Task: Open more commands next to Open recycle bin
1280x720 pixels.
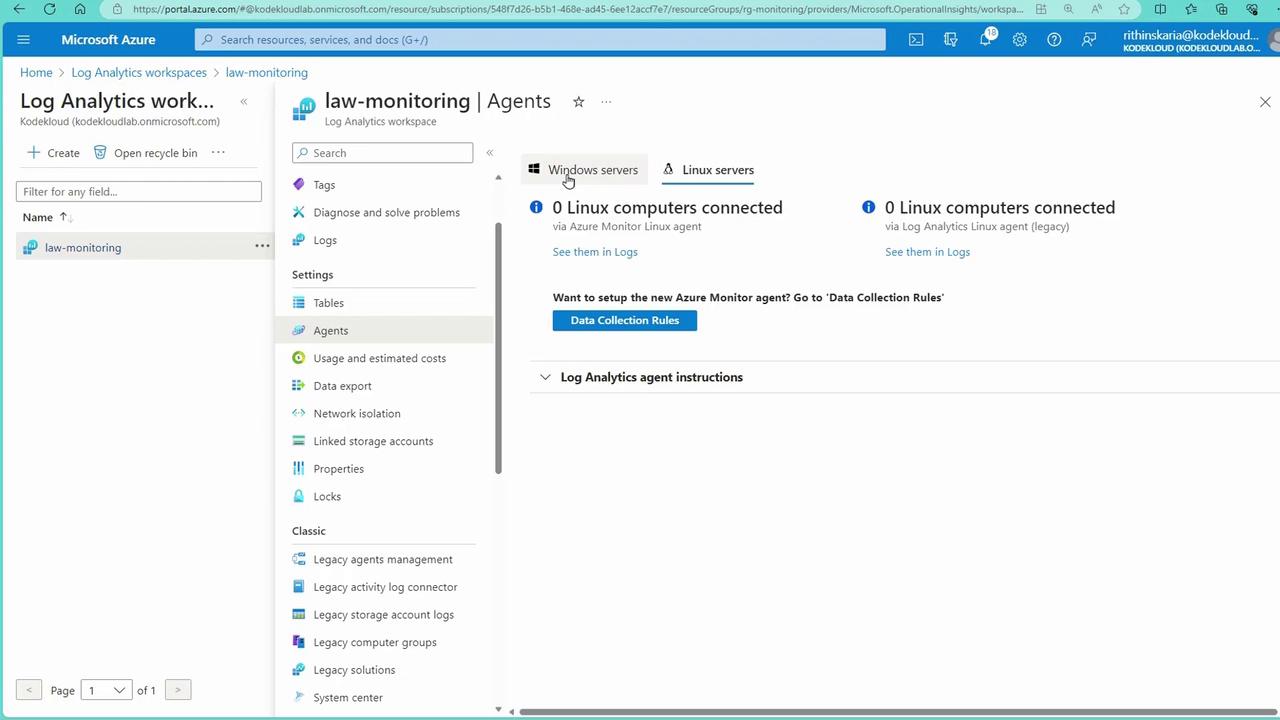Action: (218, 153)
